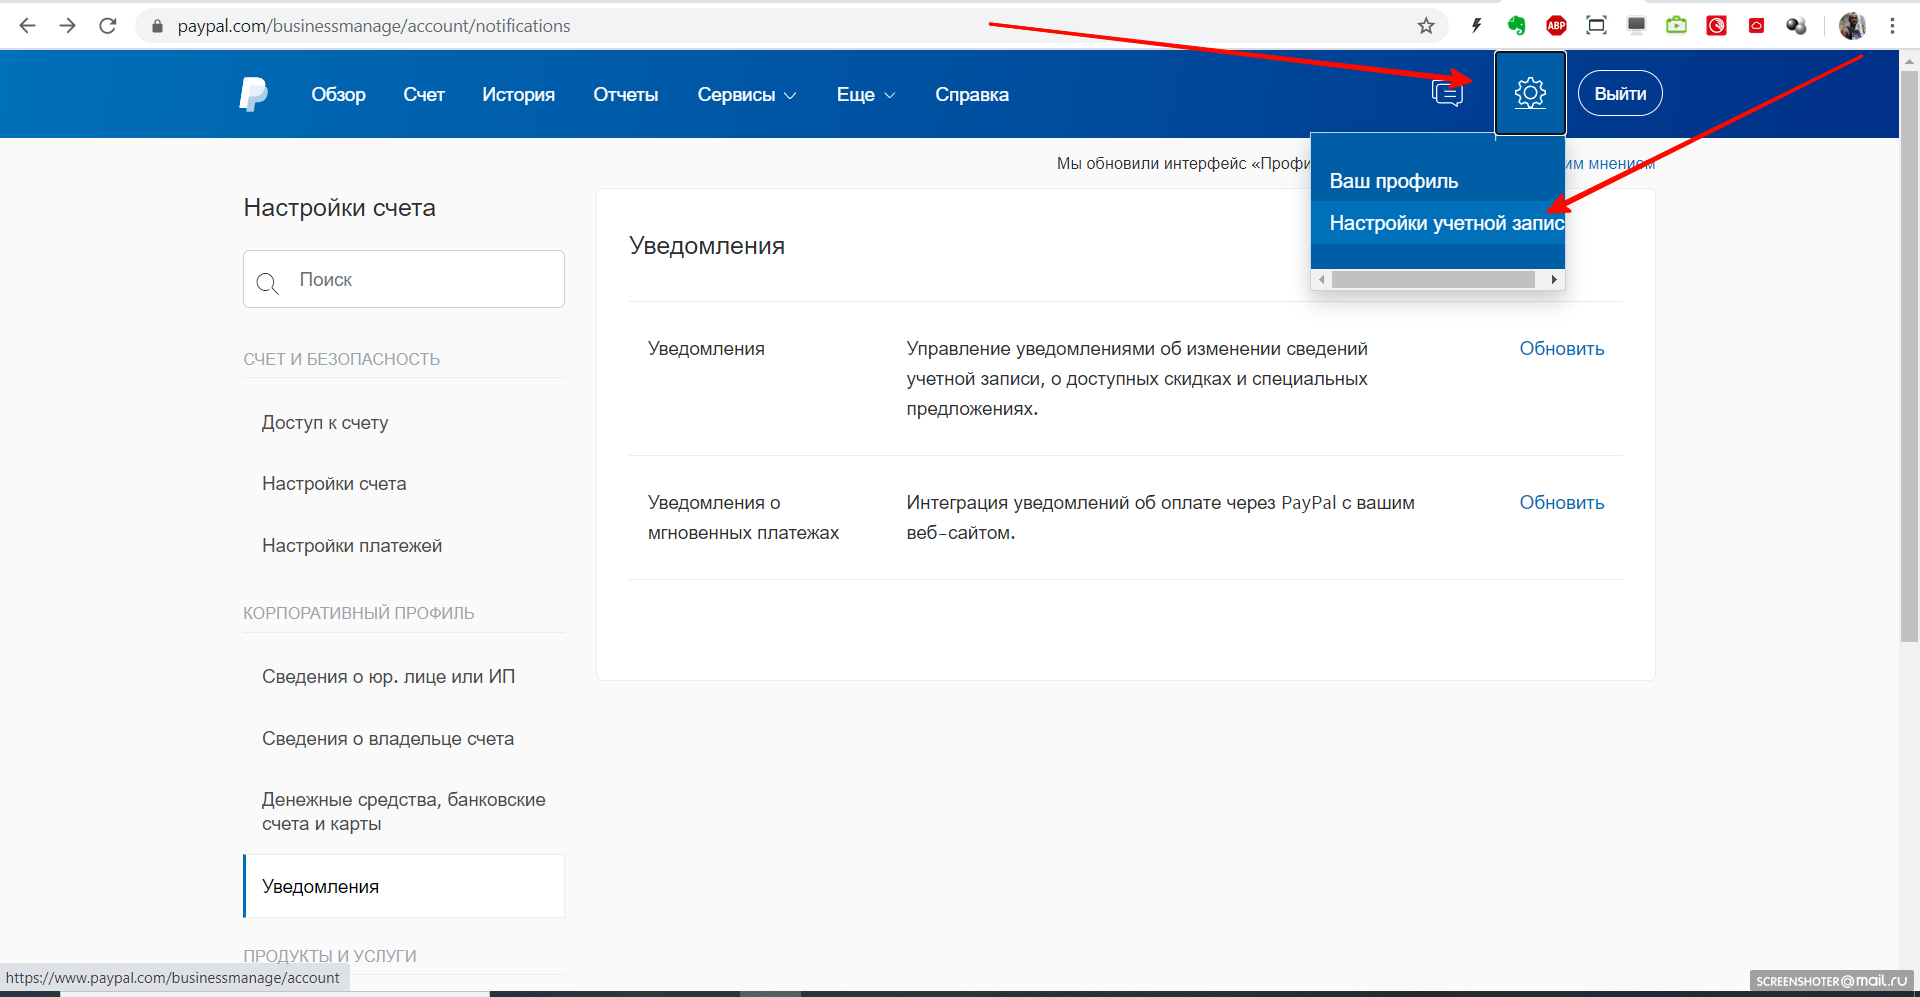Reload the page with refresh icon
The width and height of the screenshot is (1920, 997).
coord(108,26)
